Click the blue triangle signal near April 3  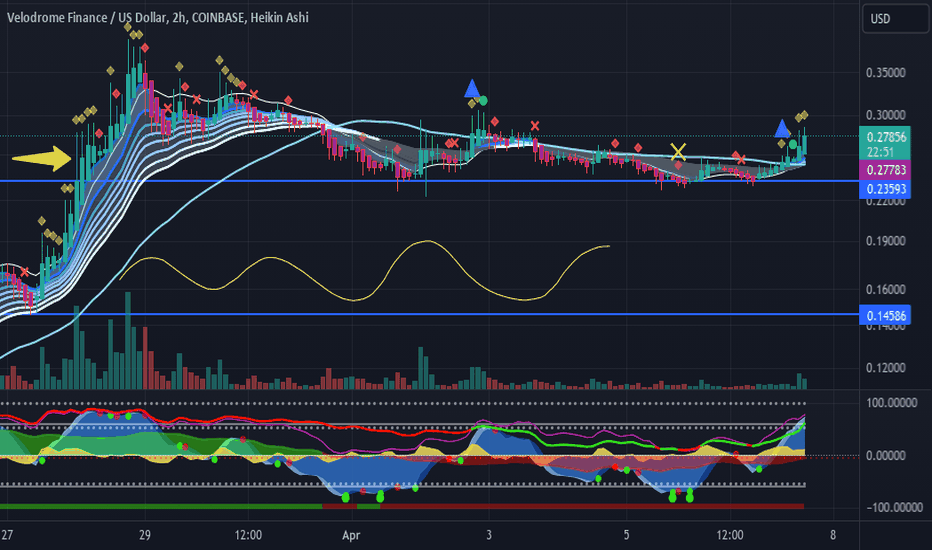point(472,89)
